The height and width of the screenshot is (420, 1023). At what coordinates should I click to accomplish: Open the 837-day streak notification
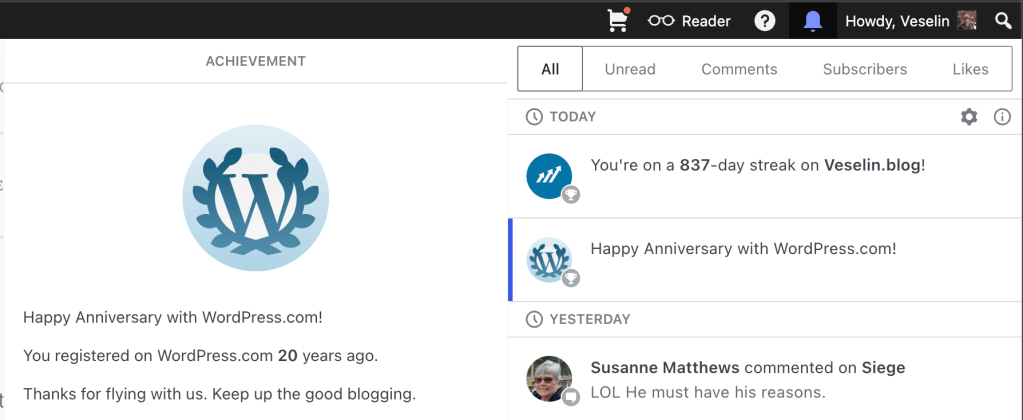tap(765, 177)
